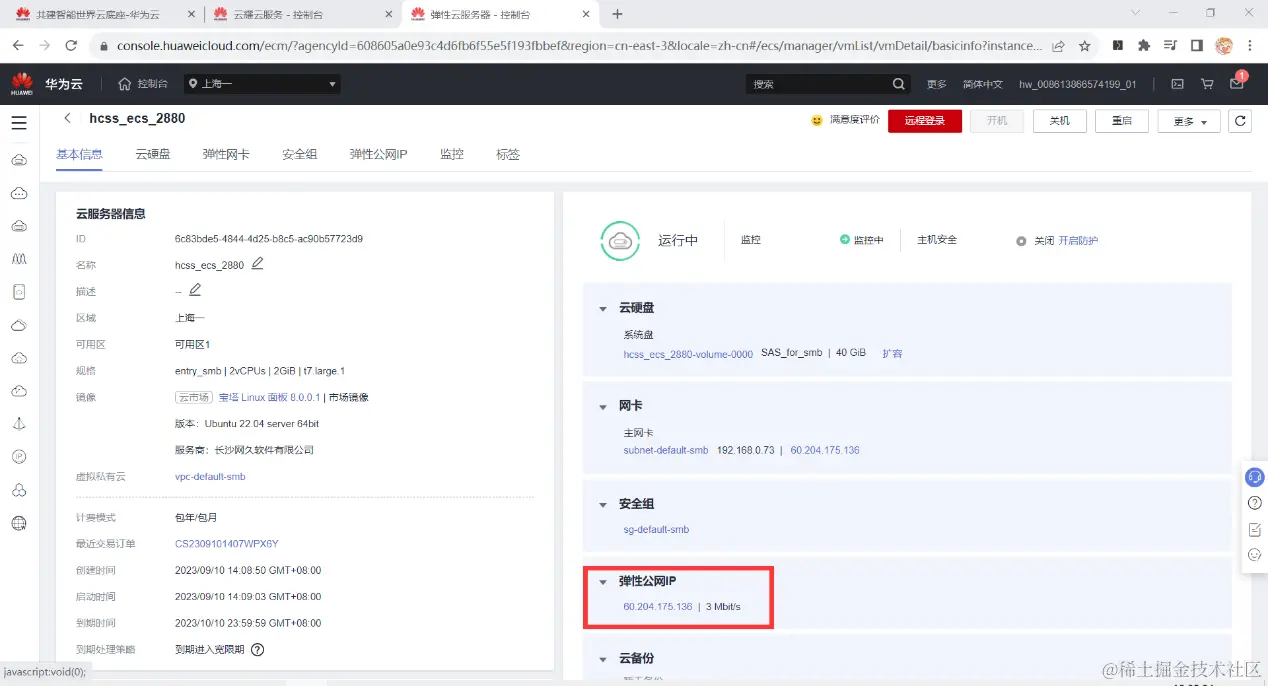Click the 关机 button
Screen dimensions: 1268x686
click(x=1059, y=121)
